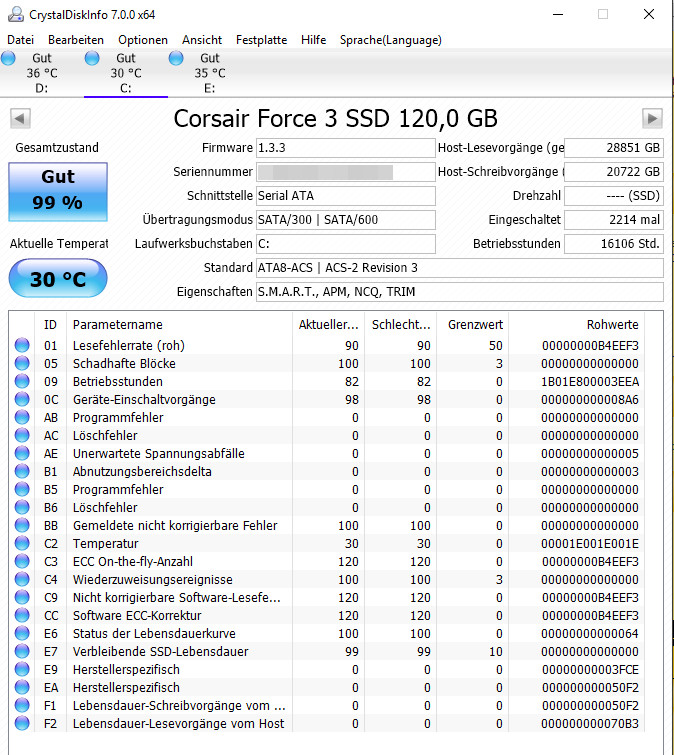Click status orb for Verbleibende SSD-Lebensdauer
This screenshot has width=674, height=755.
pyautogui.click(x=22, y=651)
